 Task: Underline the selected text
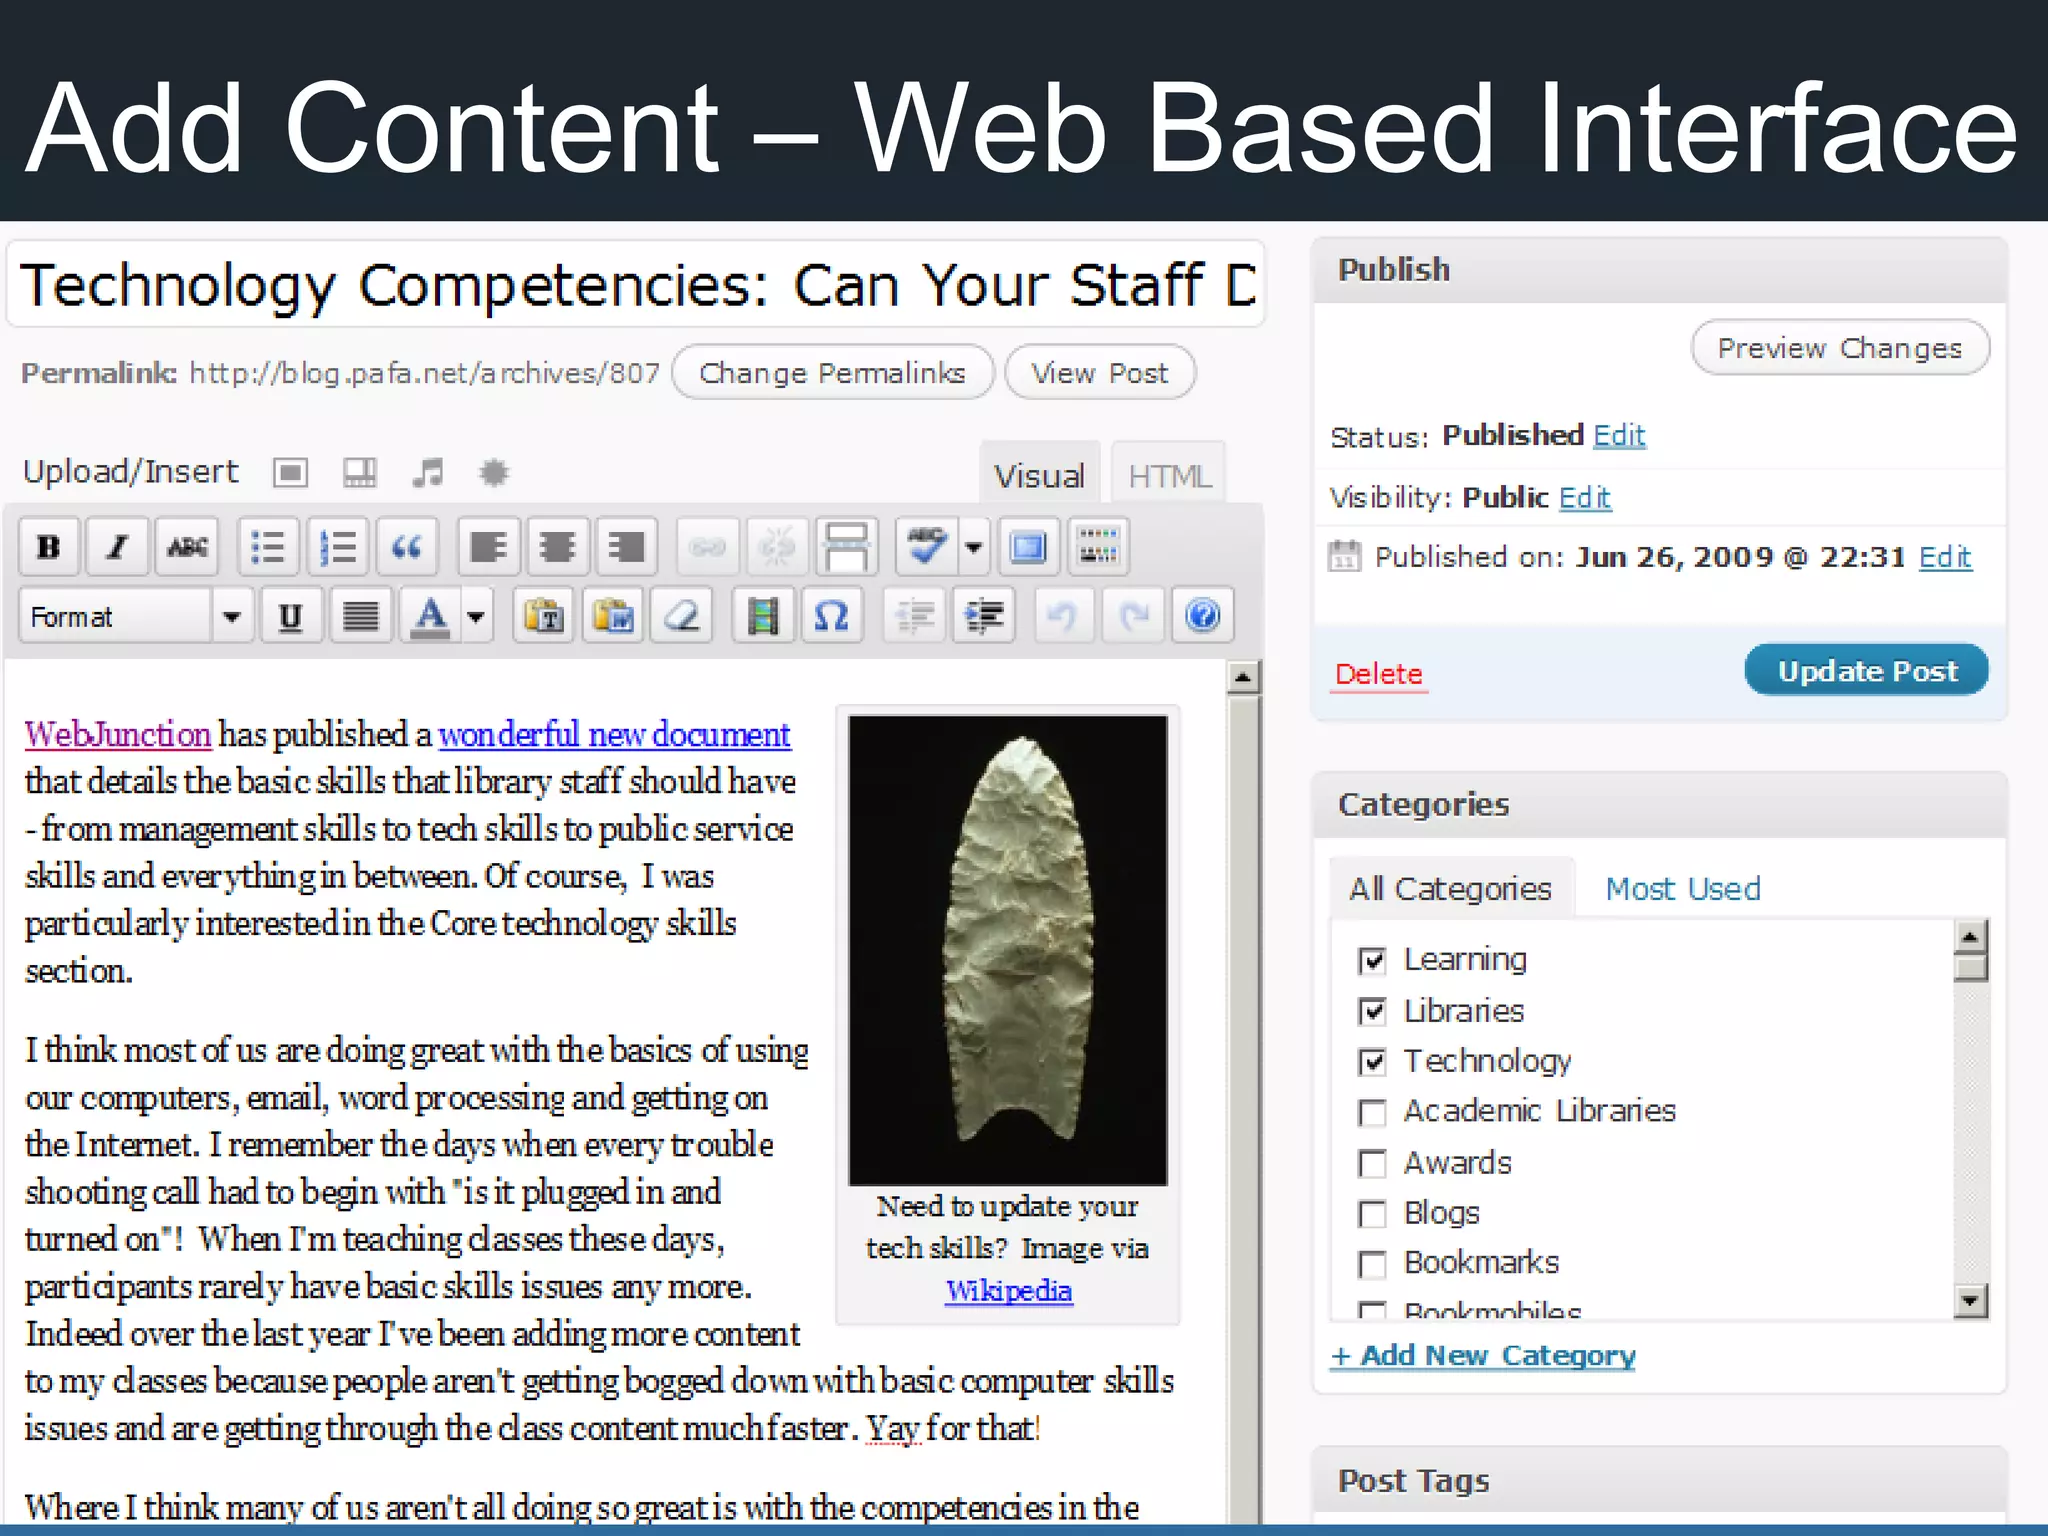pos(291,616)
